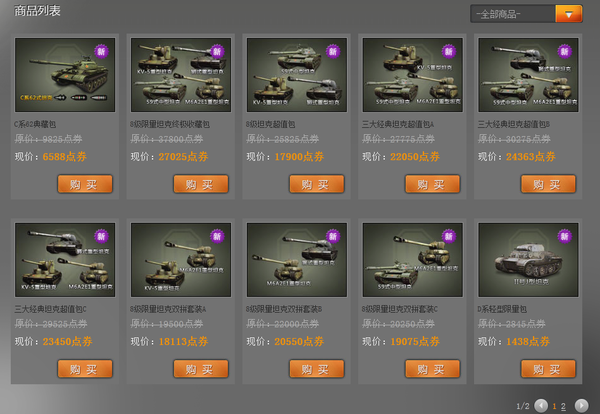Select page 1 in the pagination
Viewport: 600px width, 414px height.
coord(554,406)
